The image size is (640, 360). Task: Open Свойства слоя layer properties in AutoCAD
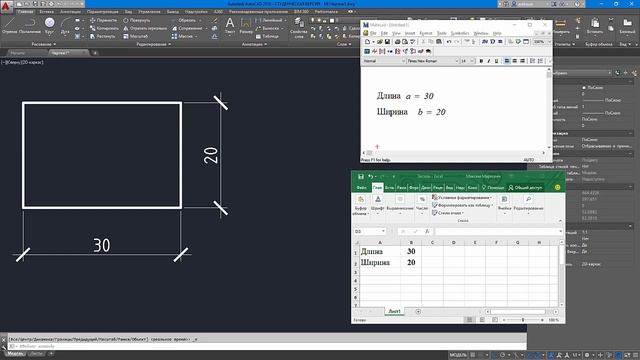(299, 28)
